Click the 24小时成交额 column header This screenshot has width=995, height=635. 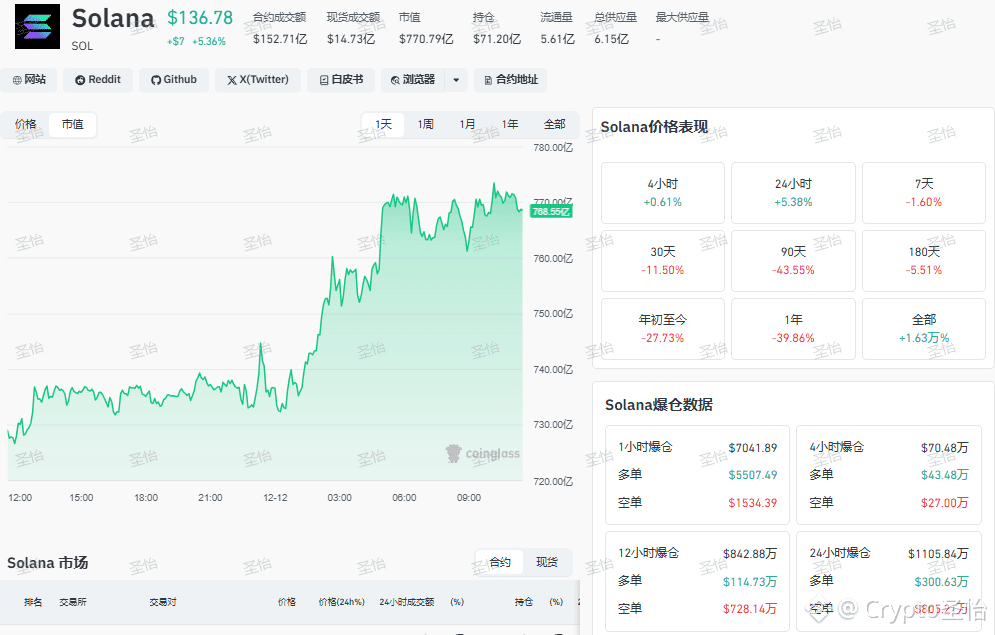click(x=406, y=602)
